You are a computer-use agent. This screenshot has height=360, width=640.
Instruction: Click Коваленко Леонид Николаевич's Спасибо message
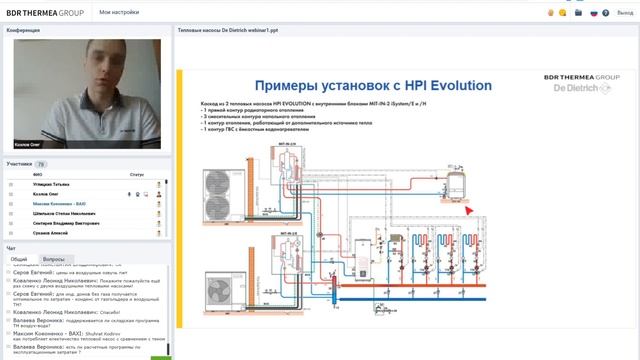coord(67,312)
